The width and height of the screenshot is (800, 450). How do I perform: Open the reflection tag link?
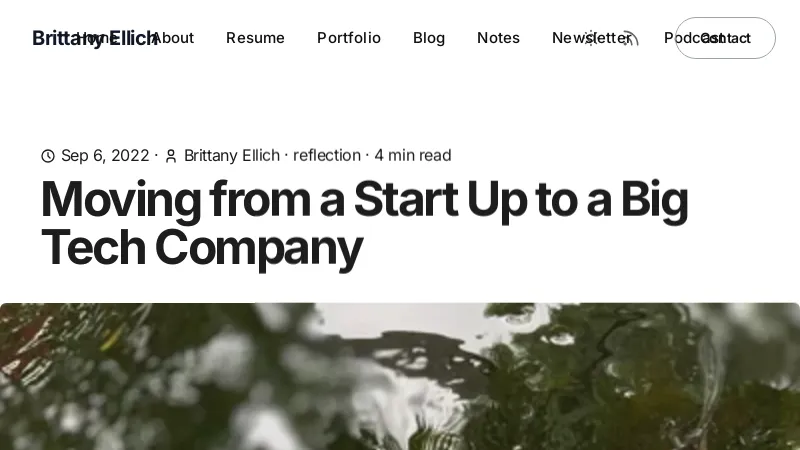coord(327,156)
